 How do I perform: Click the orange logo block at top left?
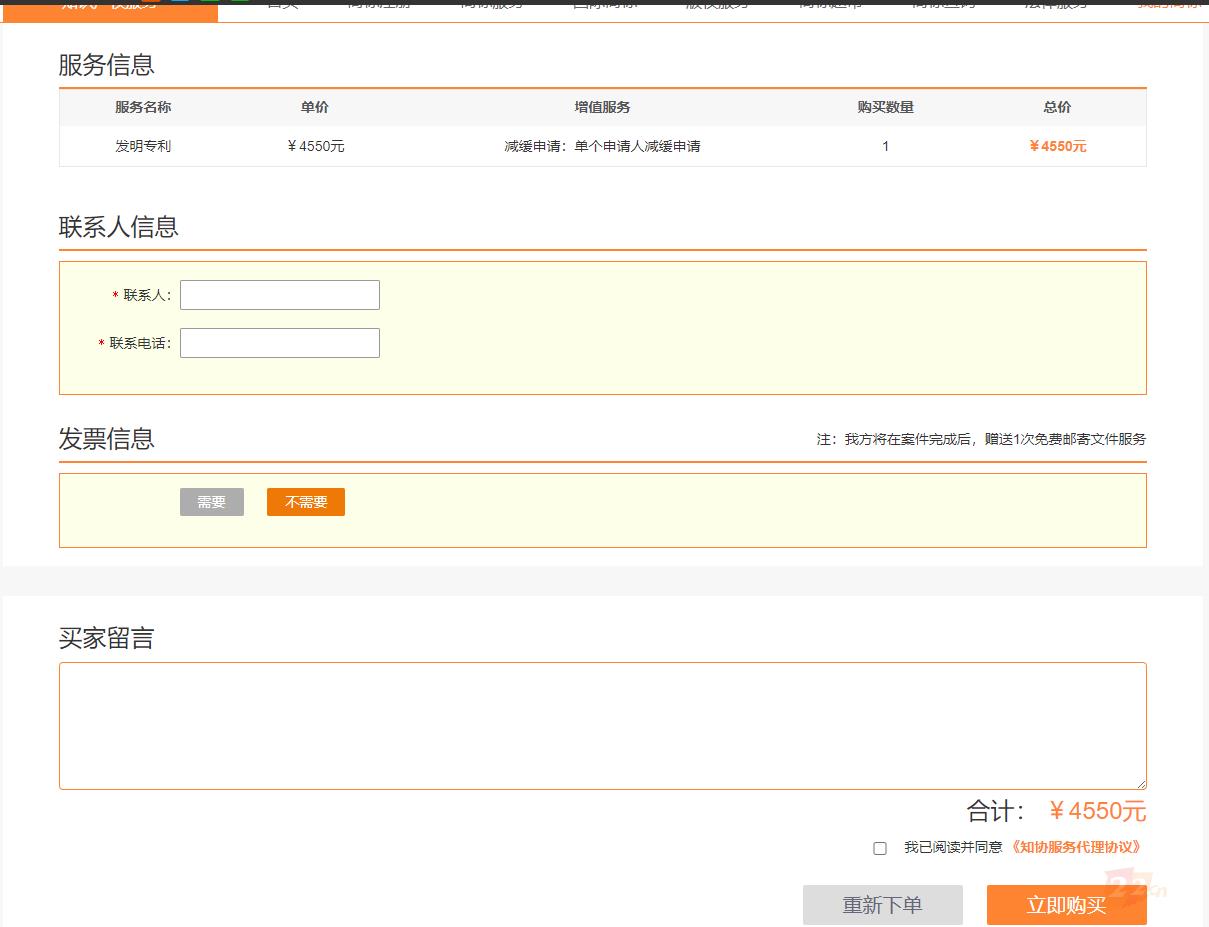point(110,9)
